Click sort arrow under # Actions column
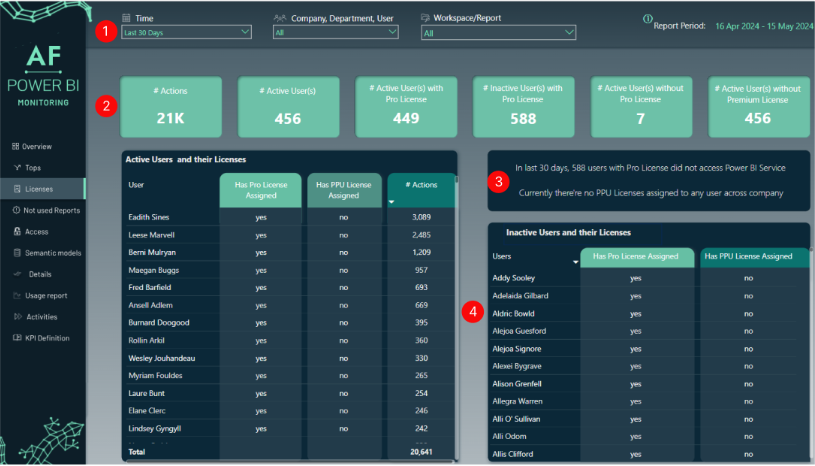The image size is (815, 466). pos(391,202)
